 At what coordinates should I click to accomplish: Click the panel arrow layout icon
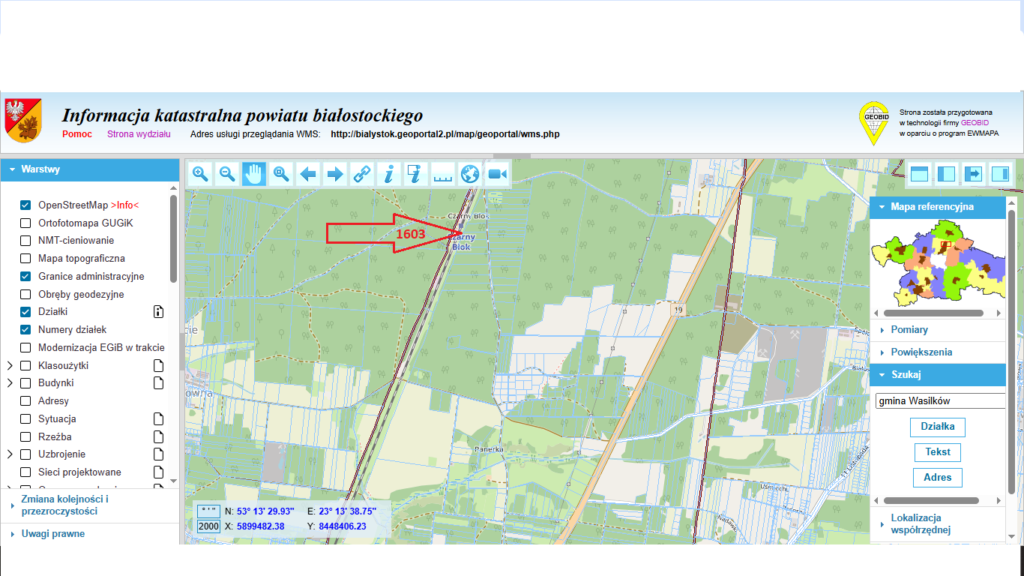coord(974,174)
